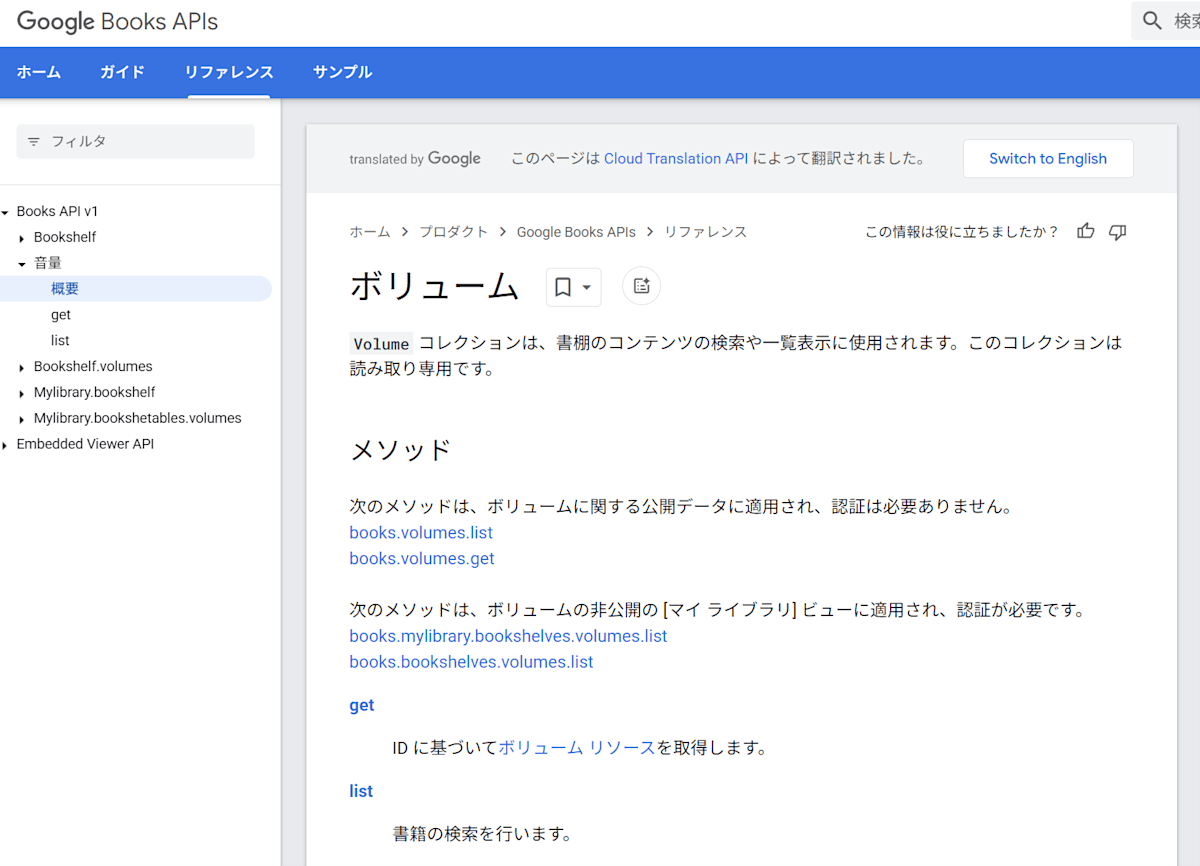The image size is (1200, 866).
Task: Open the books.volumes.list link
Action: [x=421, y=532]
